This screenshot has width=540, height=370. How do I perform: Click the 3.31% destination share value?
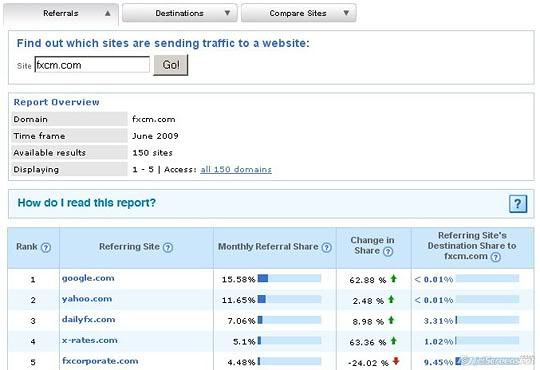tap(438, 321)
